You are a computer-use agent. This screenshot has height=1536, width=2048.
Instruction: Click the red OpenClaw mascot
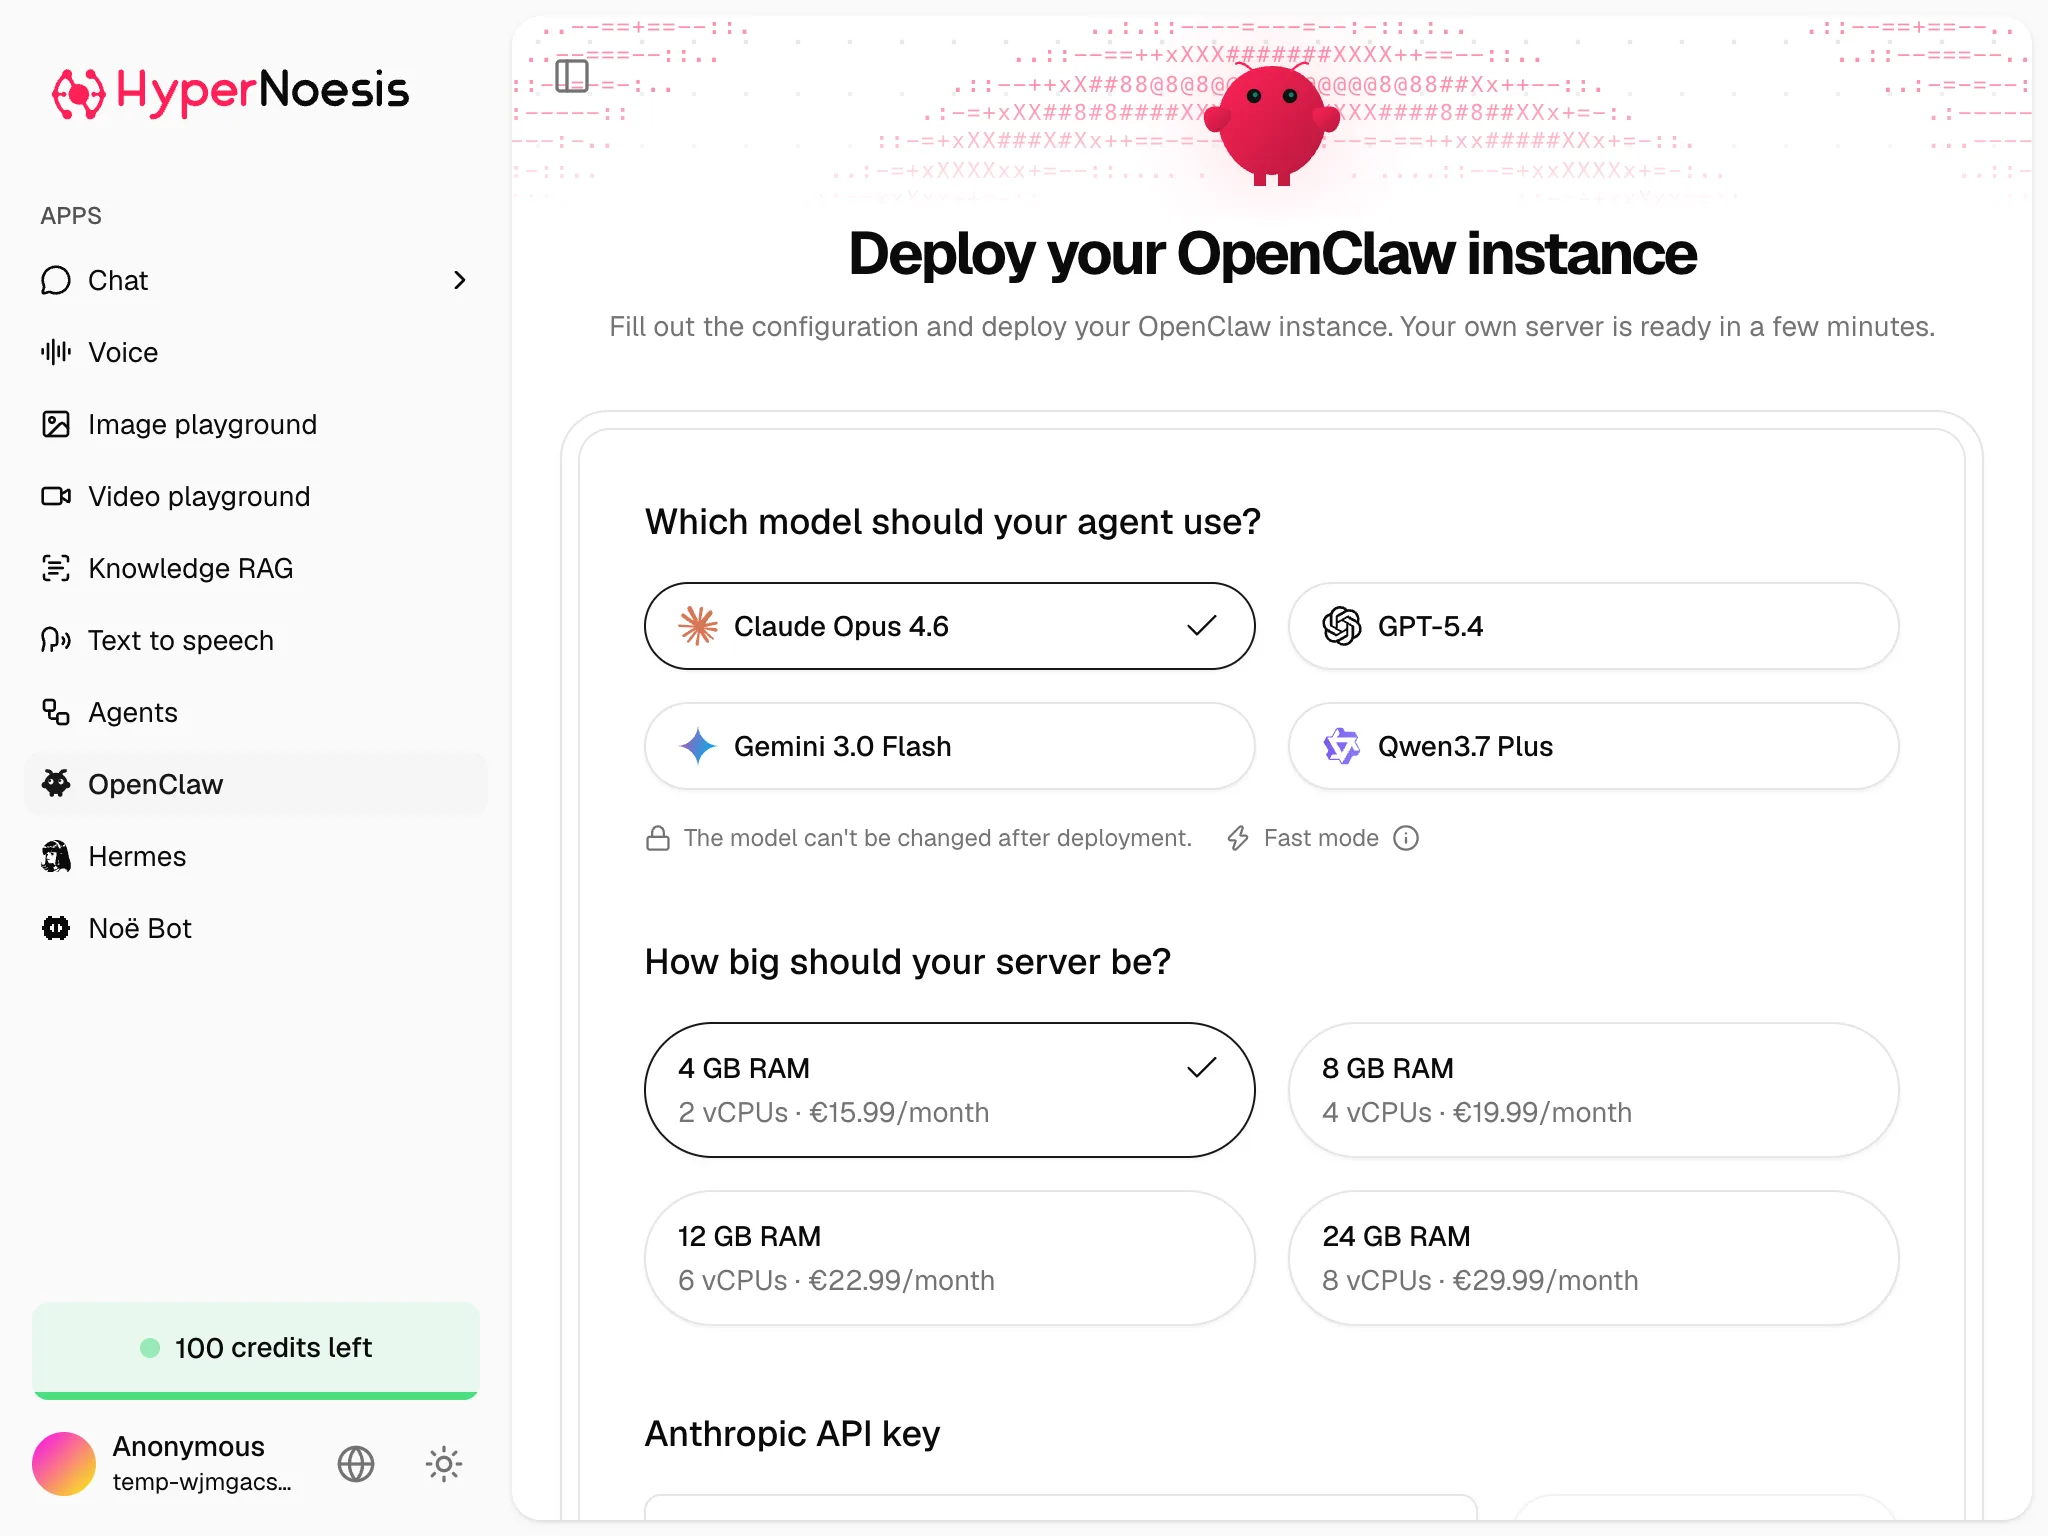(x=1272, y=123)
